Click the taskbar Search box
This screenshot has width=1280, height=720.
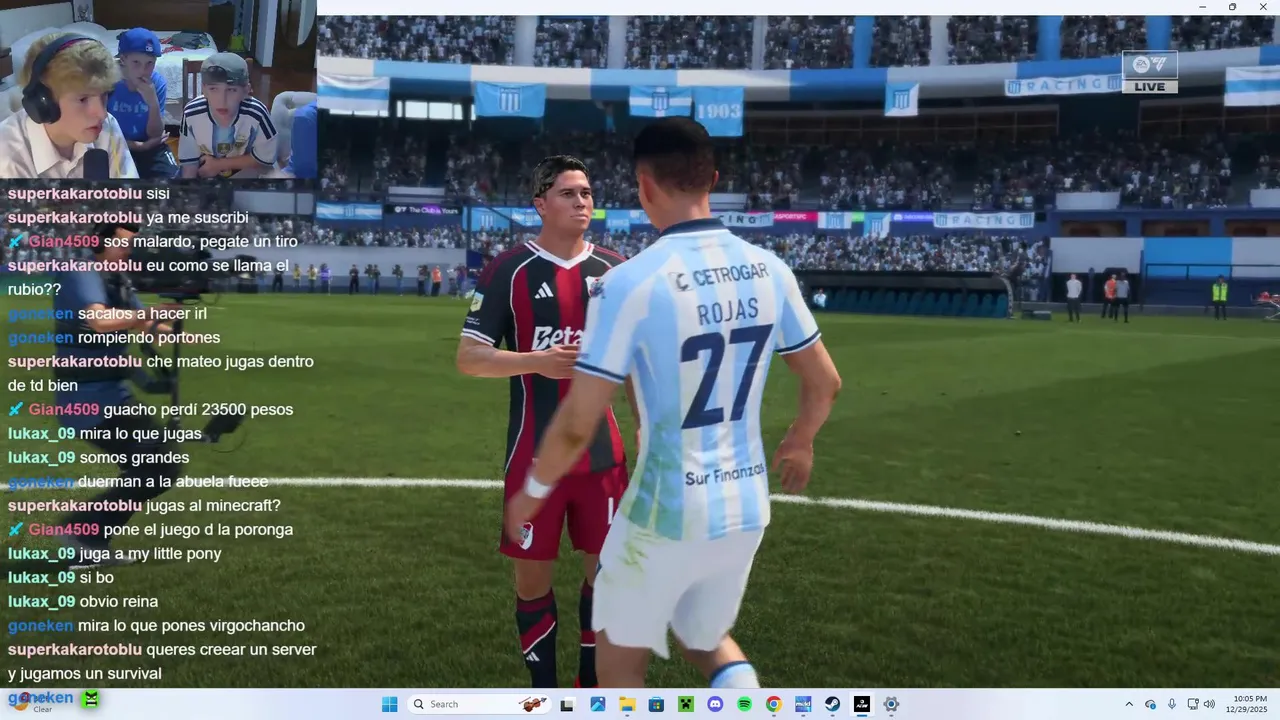tap(479, 704)
